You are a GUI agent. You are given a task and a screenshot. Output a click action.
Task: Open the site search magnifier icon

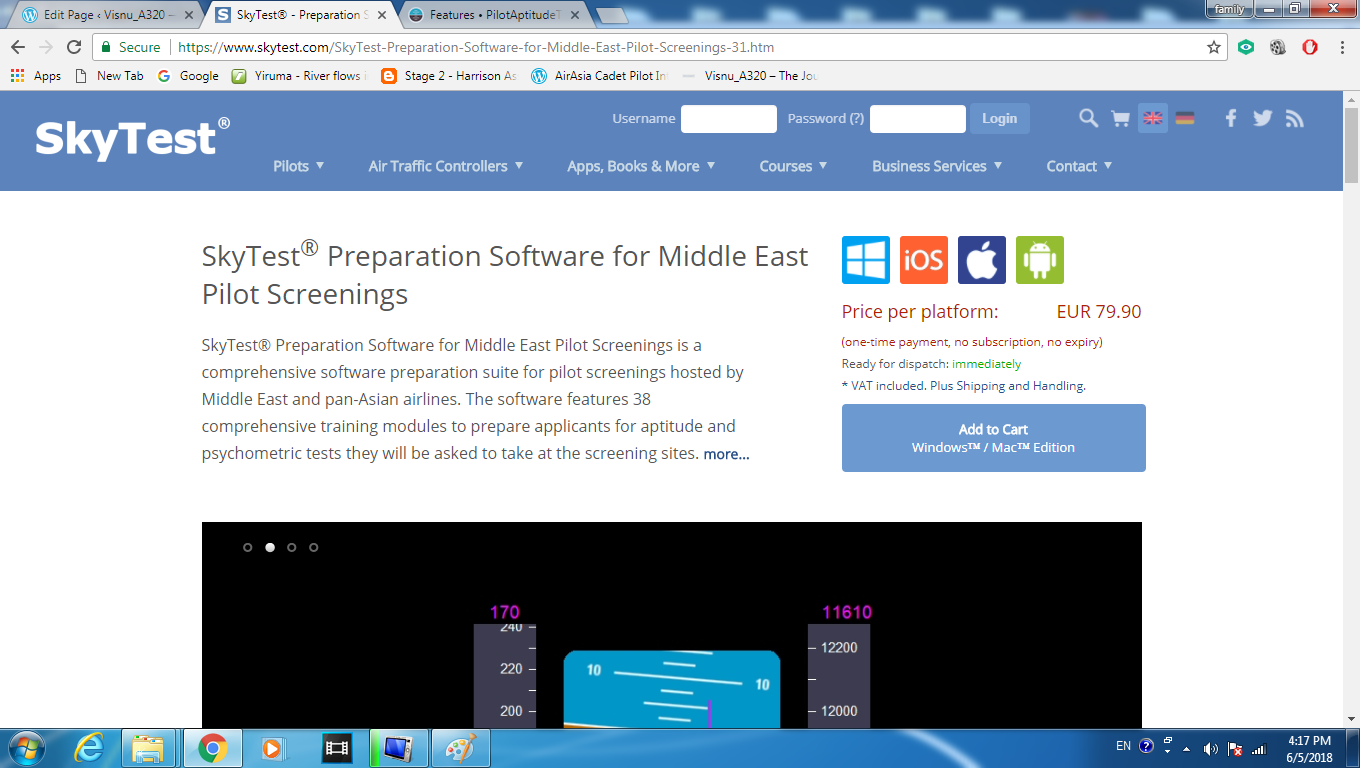coord(1088,118)
